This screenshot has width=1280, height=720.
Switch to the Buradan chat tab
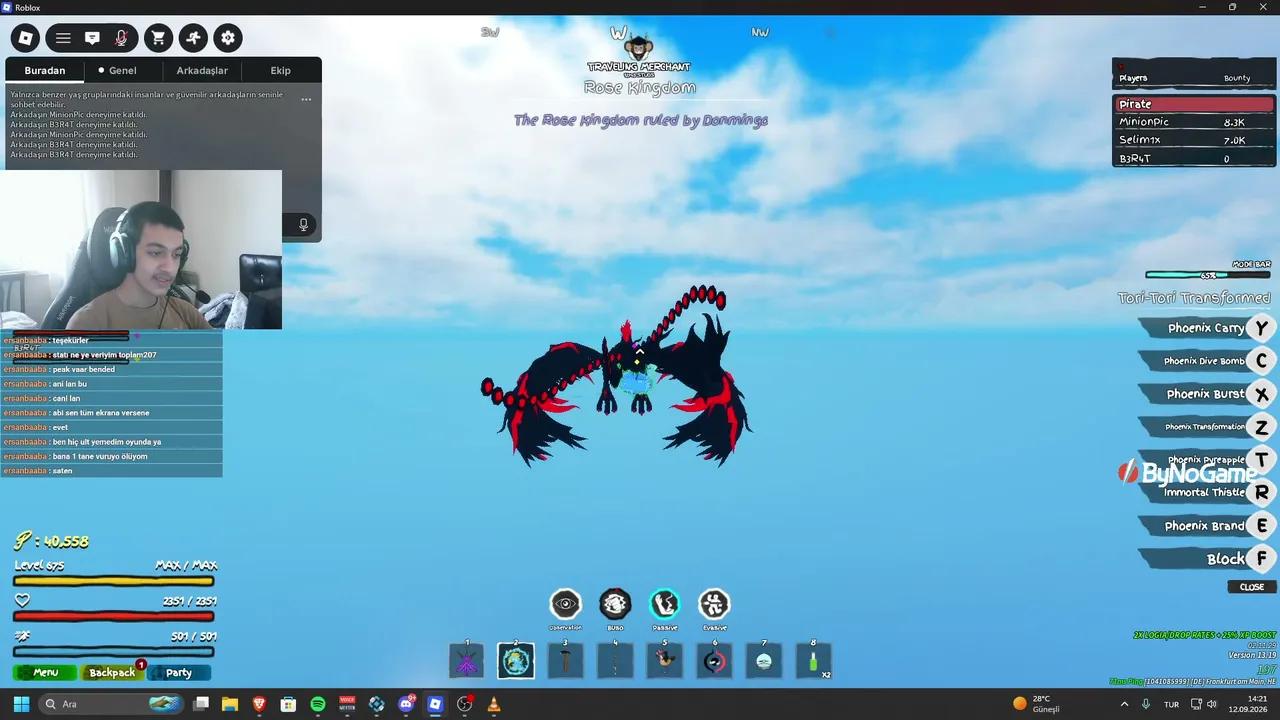click(45, 71)
